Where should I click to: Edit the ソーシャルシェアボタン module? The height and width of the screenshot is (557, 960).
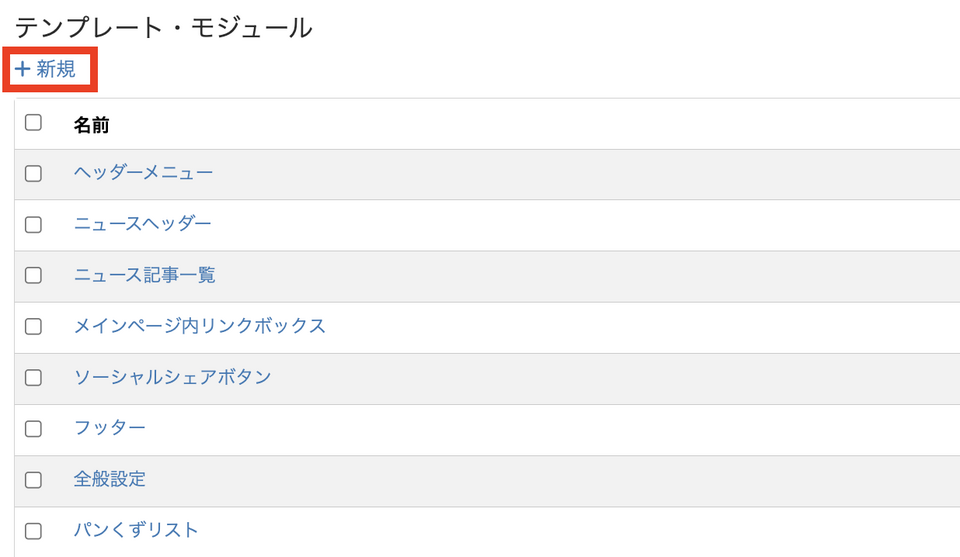pyautogui.click(x=172, y=377)
